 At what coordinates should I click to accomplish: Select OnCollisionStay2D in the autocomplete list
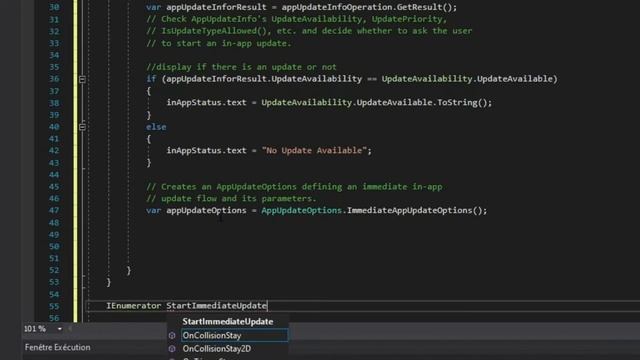coord(217,349)
